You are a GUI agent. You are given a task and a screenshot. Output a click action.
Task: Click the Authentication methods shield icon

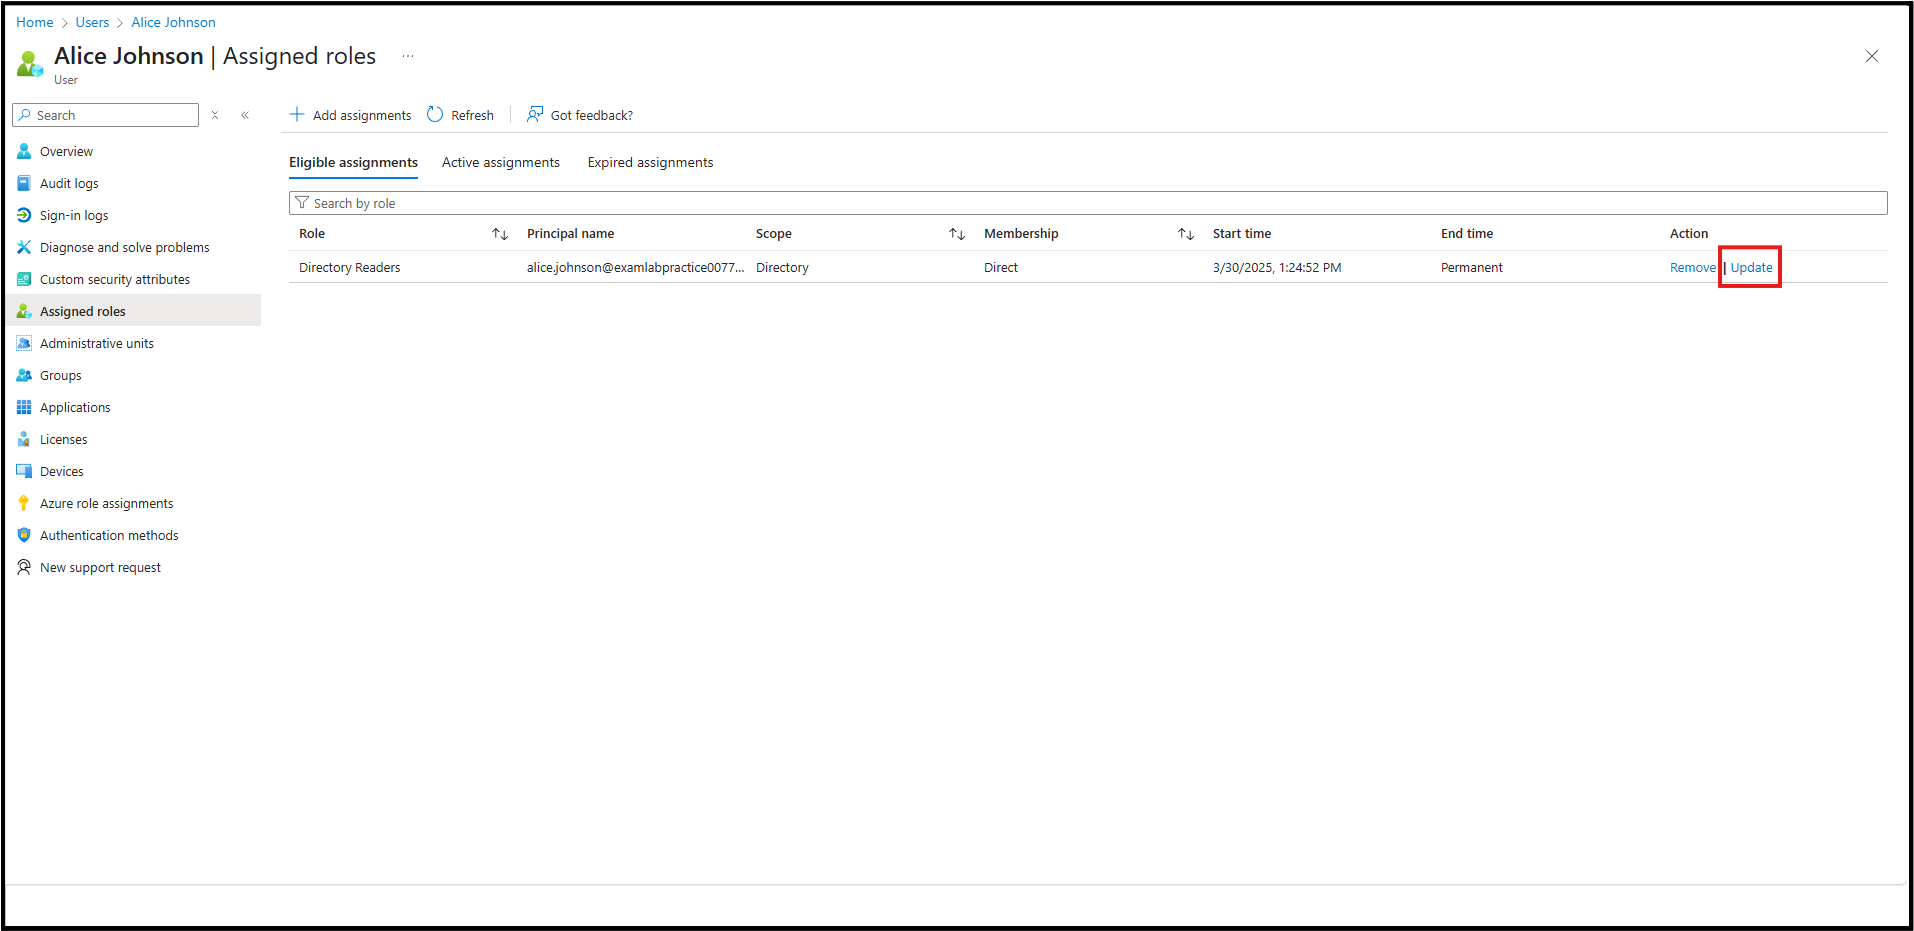[24, 536]
